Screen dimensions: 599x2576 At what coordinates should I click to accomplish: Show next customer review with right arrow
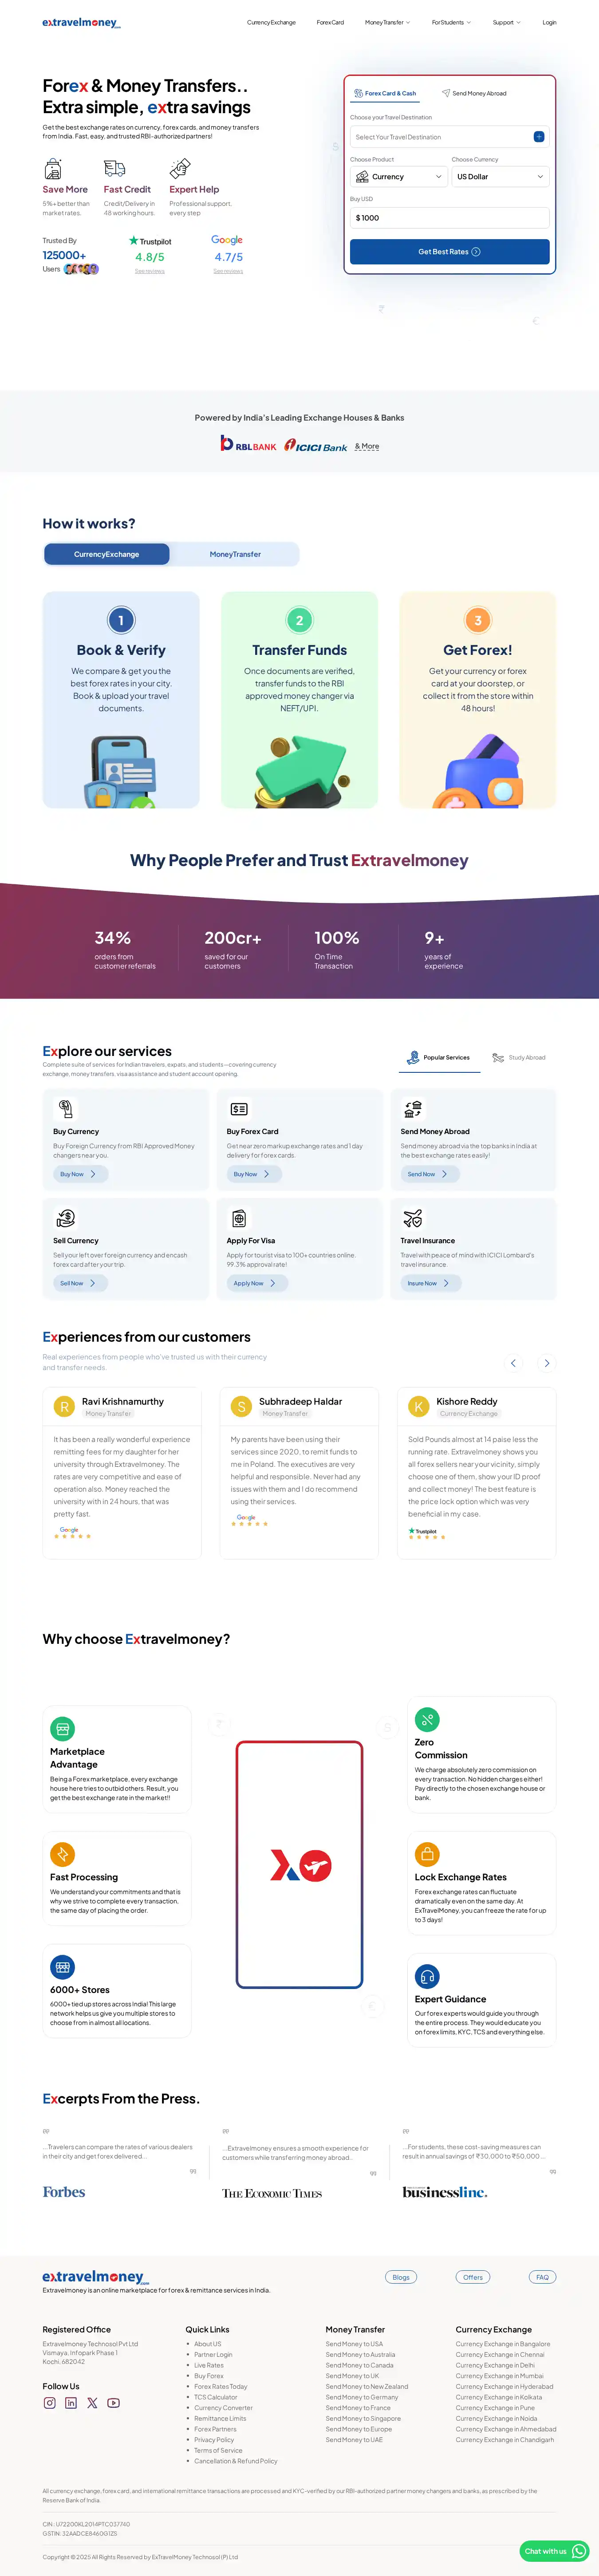click(x=546, y=1363)
